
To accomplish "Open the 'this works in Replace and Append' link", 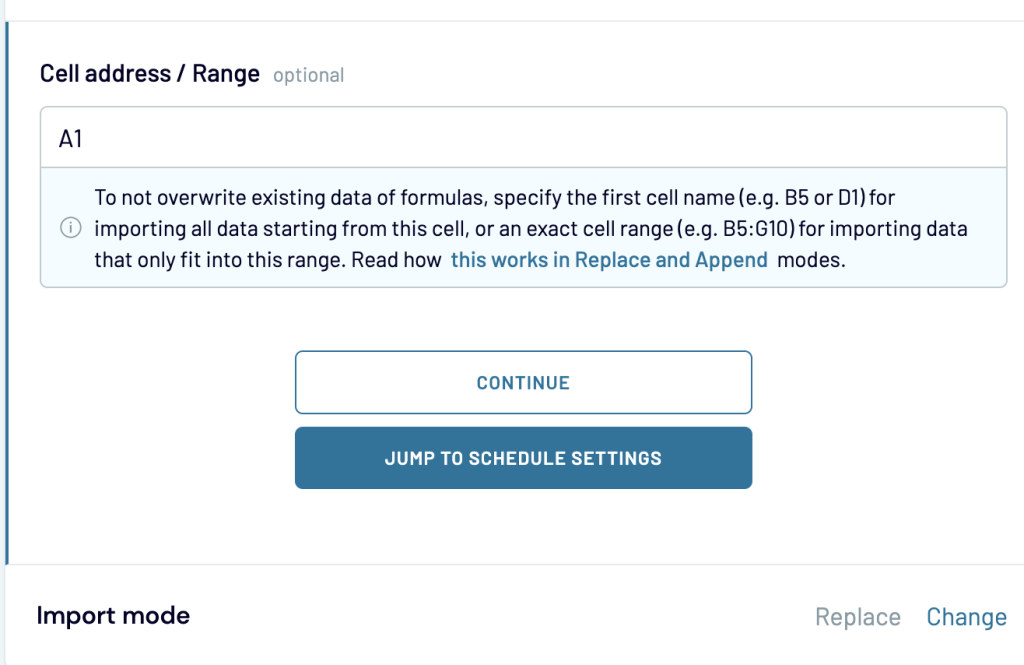I will pyautogui.click(x=609, y=259).
